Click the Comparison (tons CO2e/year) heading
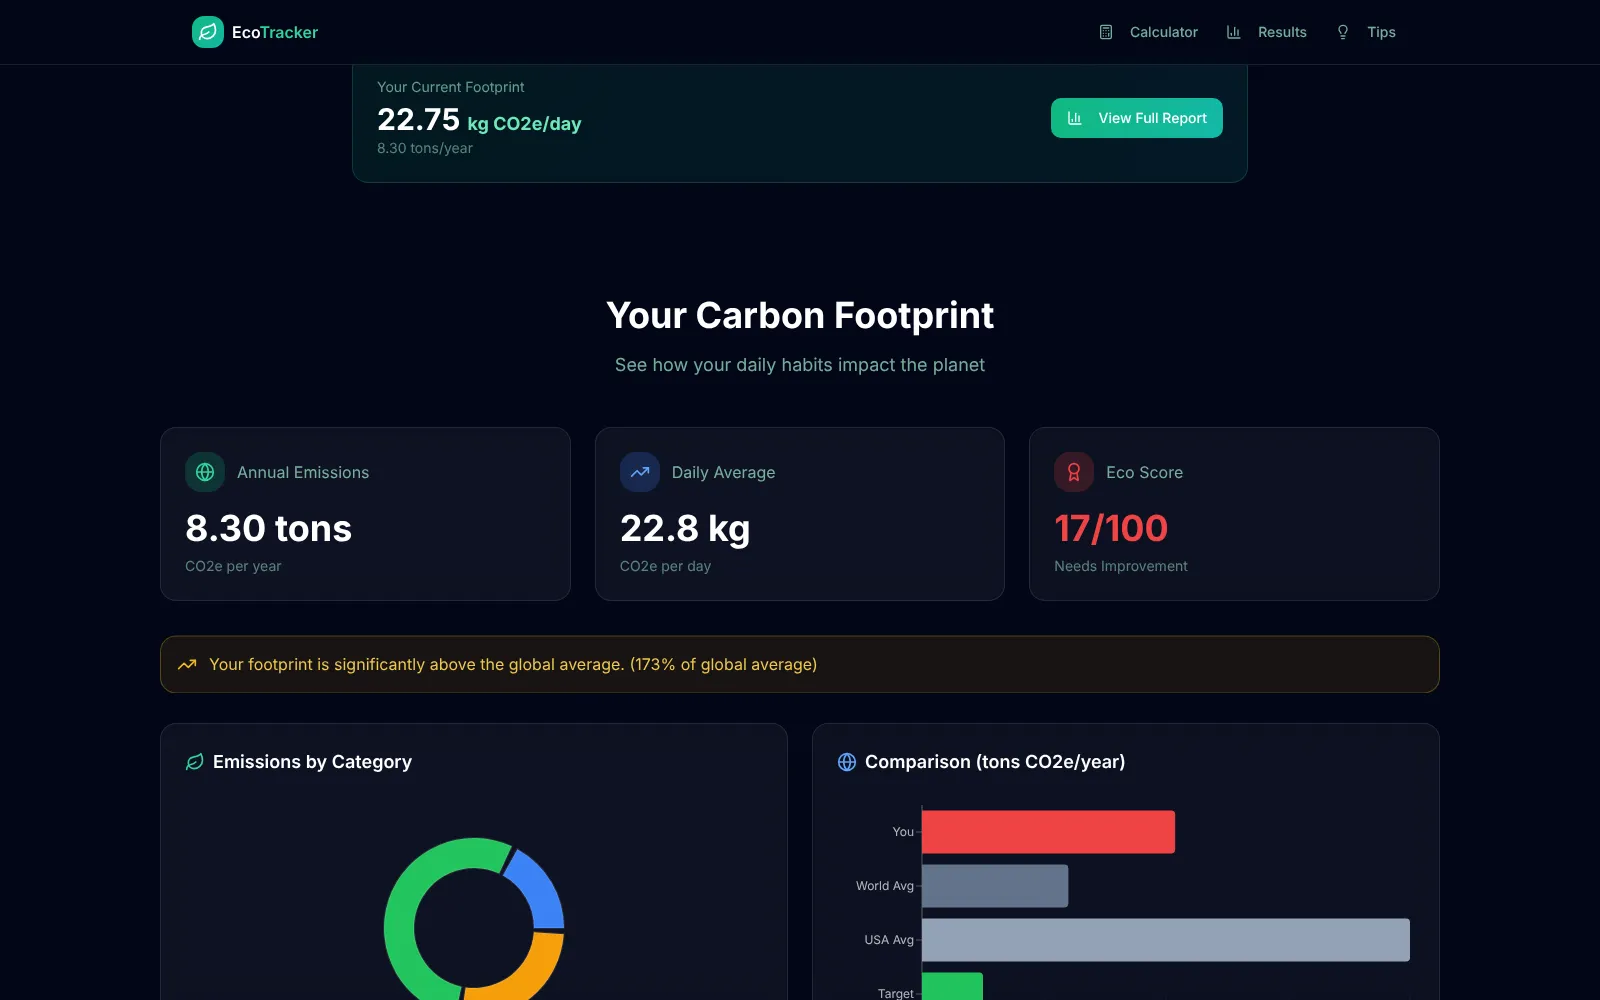The image size is (1600, 1000). tap(995, 762)
